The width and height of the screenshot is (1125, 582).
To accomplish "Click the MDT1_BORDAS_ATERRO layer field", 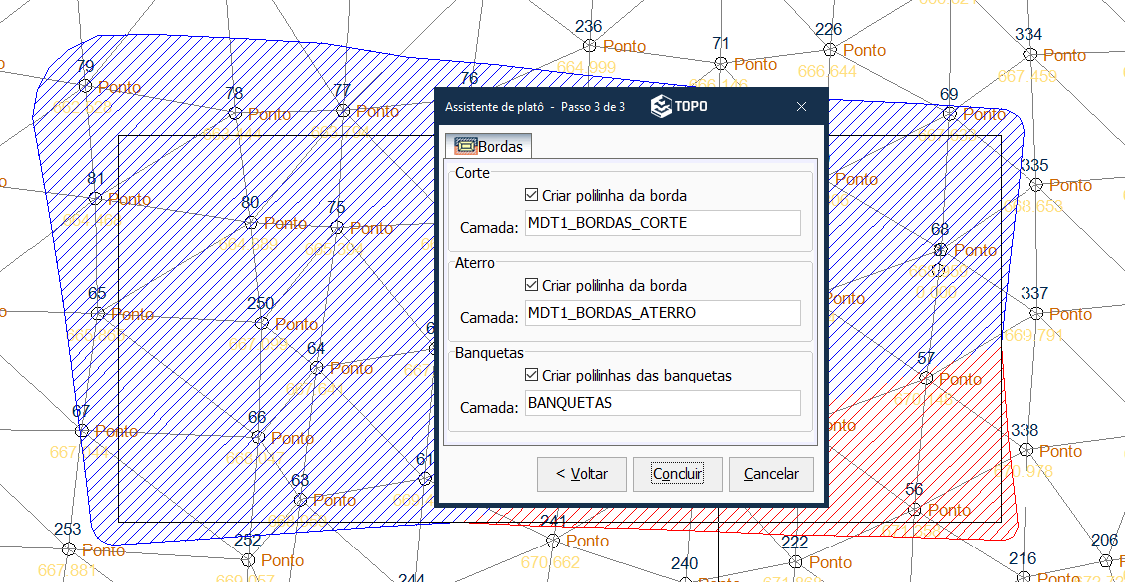I will pos(662,313).
